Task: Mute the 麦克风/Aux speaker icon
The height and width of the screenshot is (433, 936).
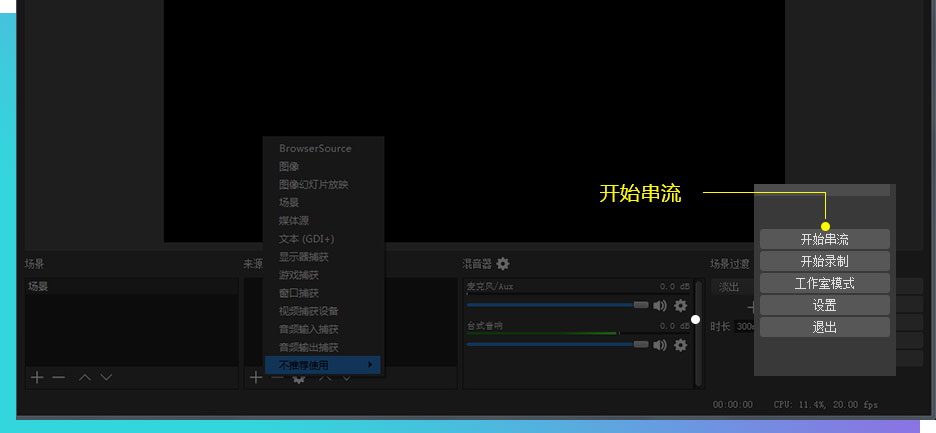Action: click(660, 305)
